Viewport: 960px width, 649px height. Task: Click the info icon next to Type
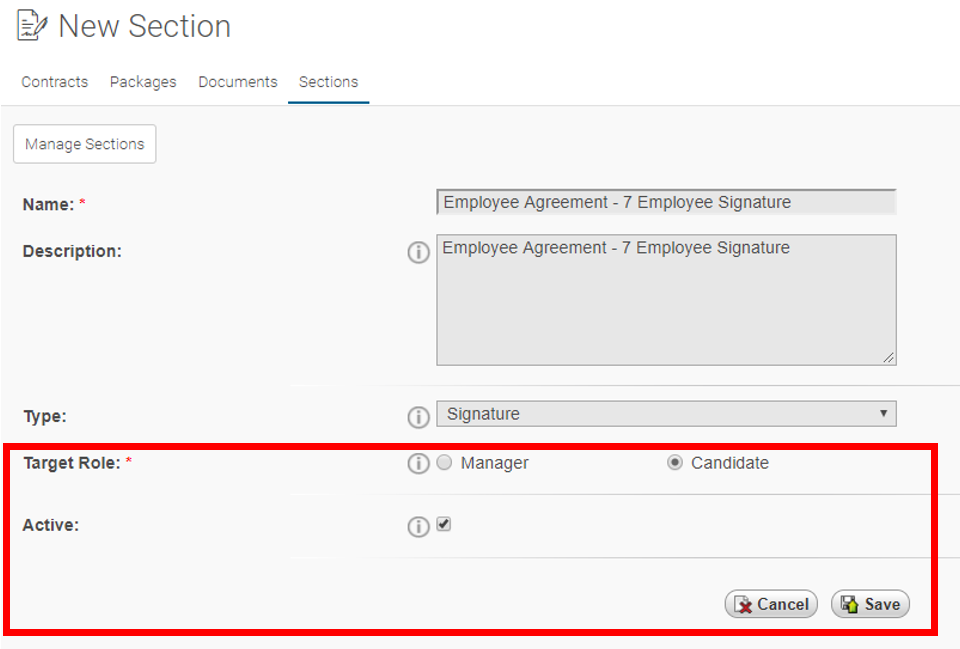coord(419,417)
